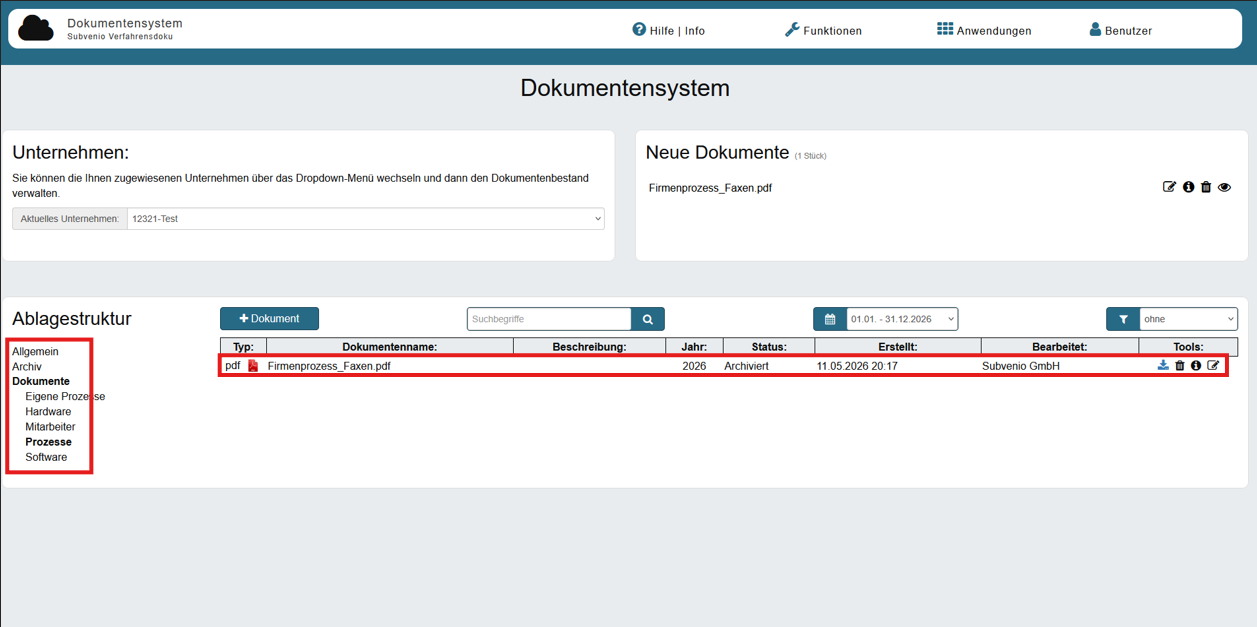Open the filter dropdown showing ohne
The height and width of the screenshot is (627, 1257).
pos(1189,319)
